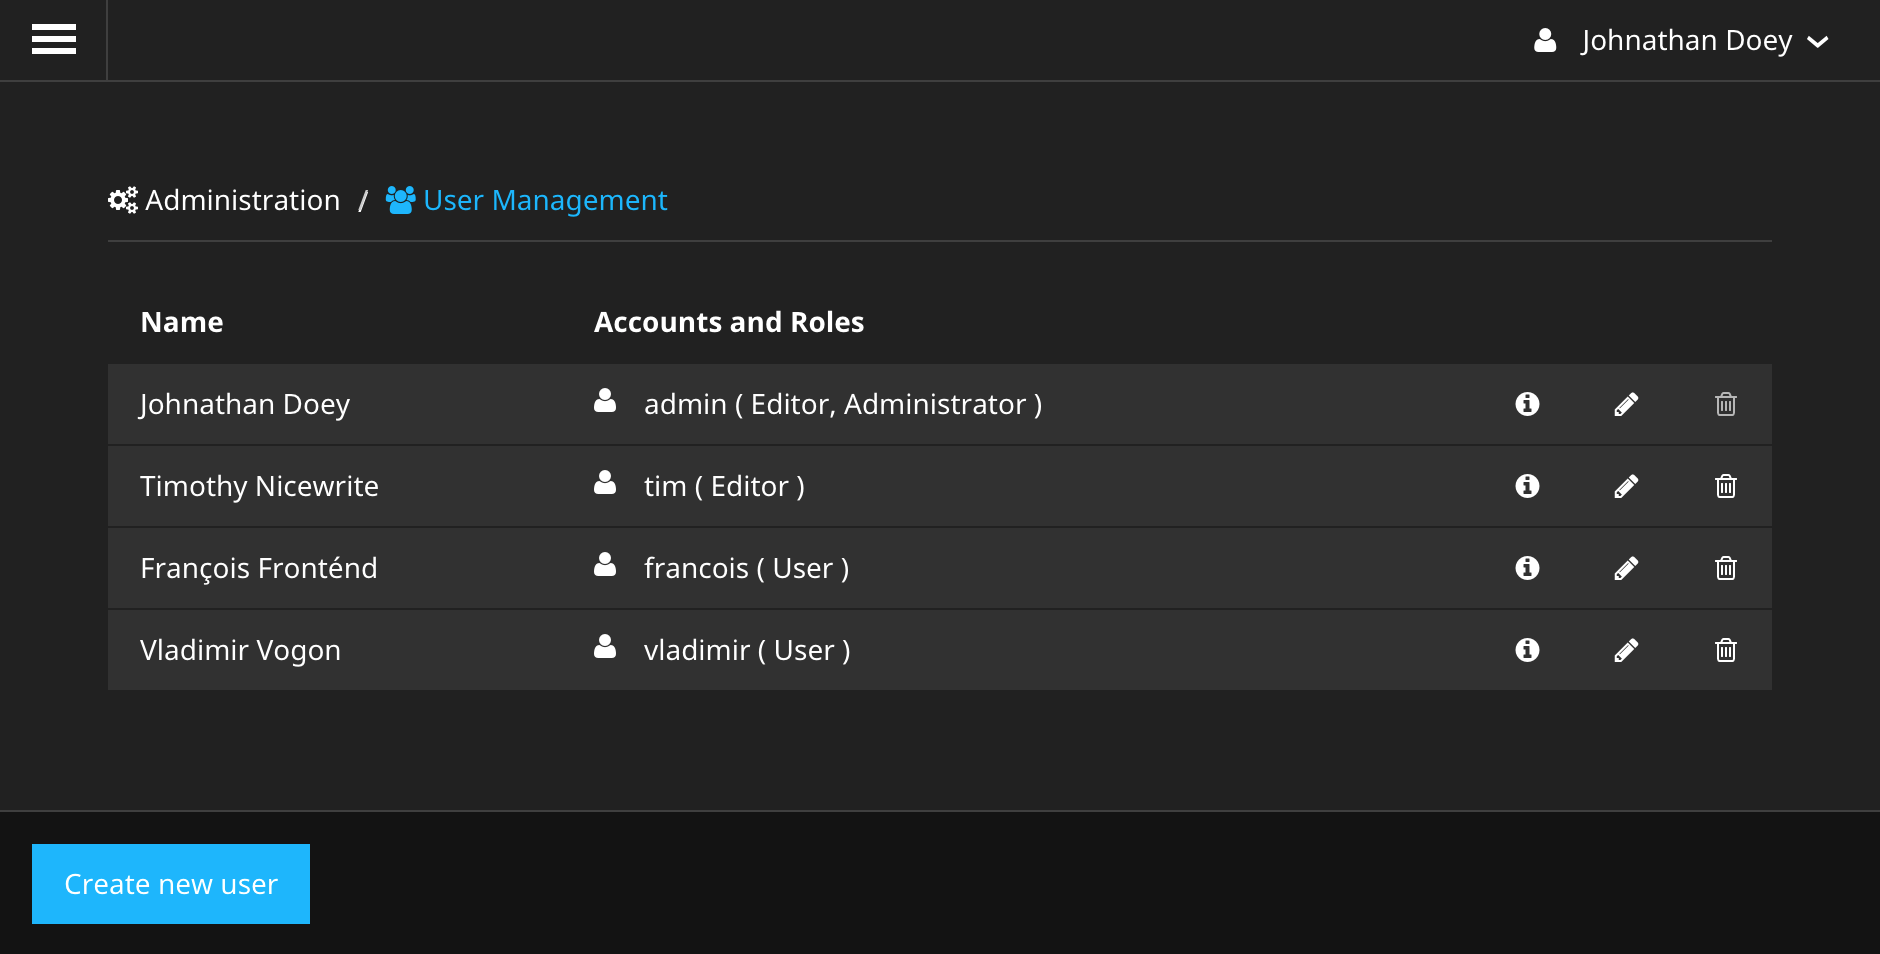Open the hamburger navigation menu
The width and height of the screenshot is (1880, 954).
[x=54, y=40]
